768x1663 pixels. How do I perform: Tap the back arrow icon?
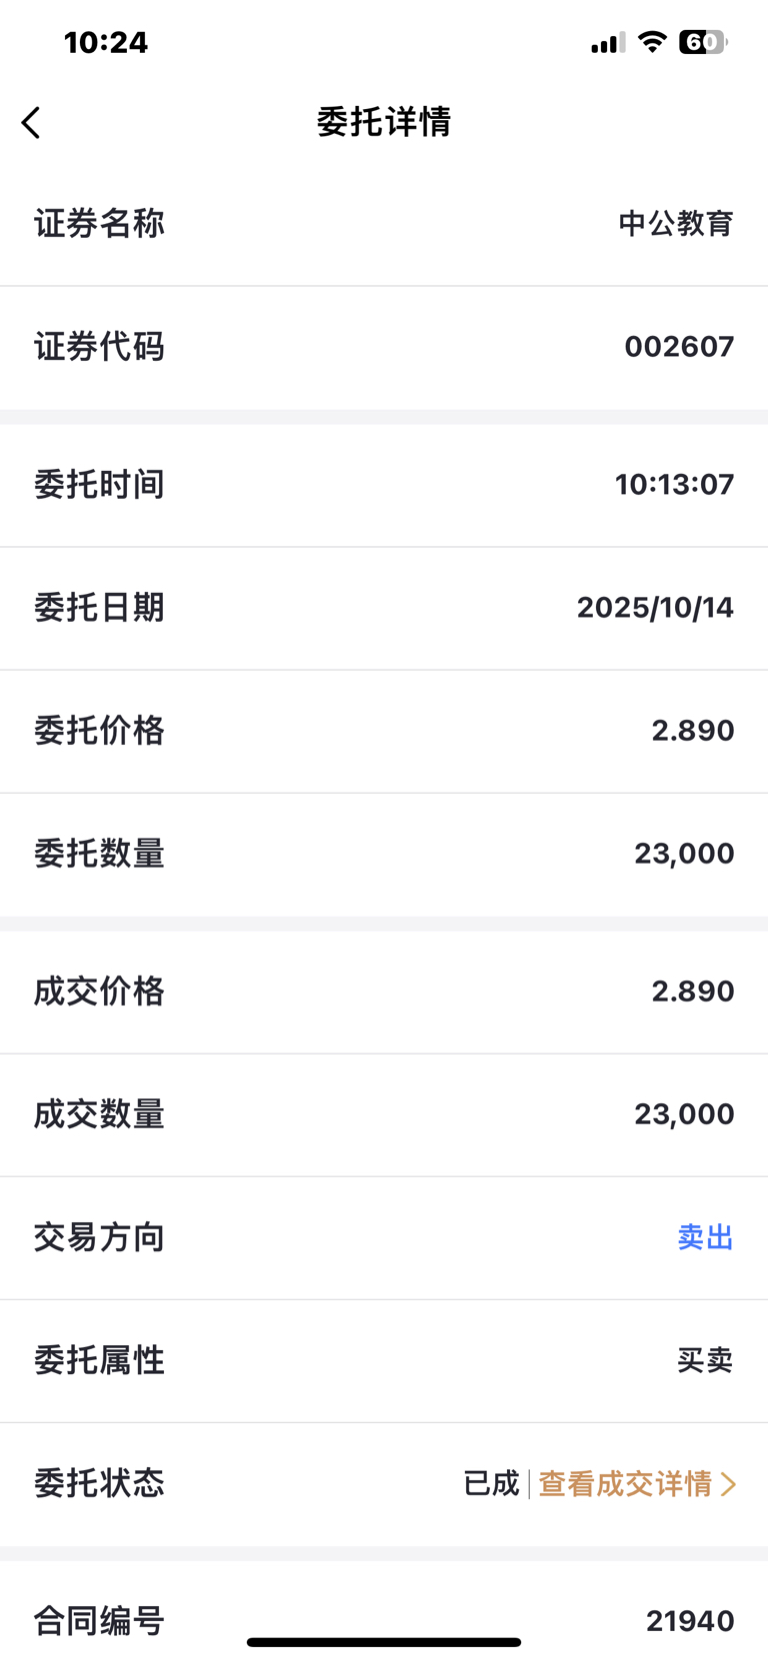click(32, 123)
